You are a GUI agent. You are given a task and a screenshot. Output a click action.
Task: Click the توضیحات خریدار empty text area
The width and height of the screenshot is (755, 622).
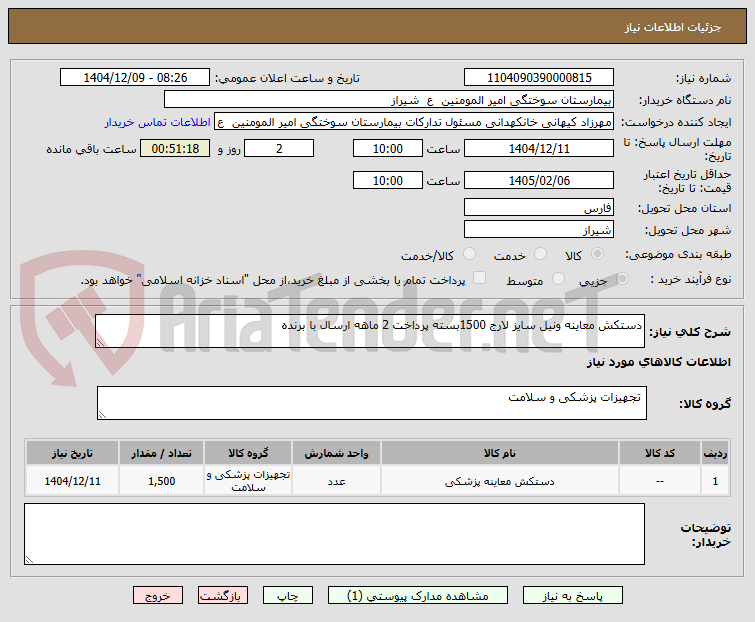[334, 534]
